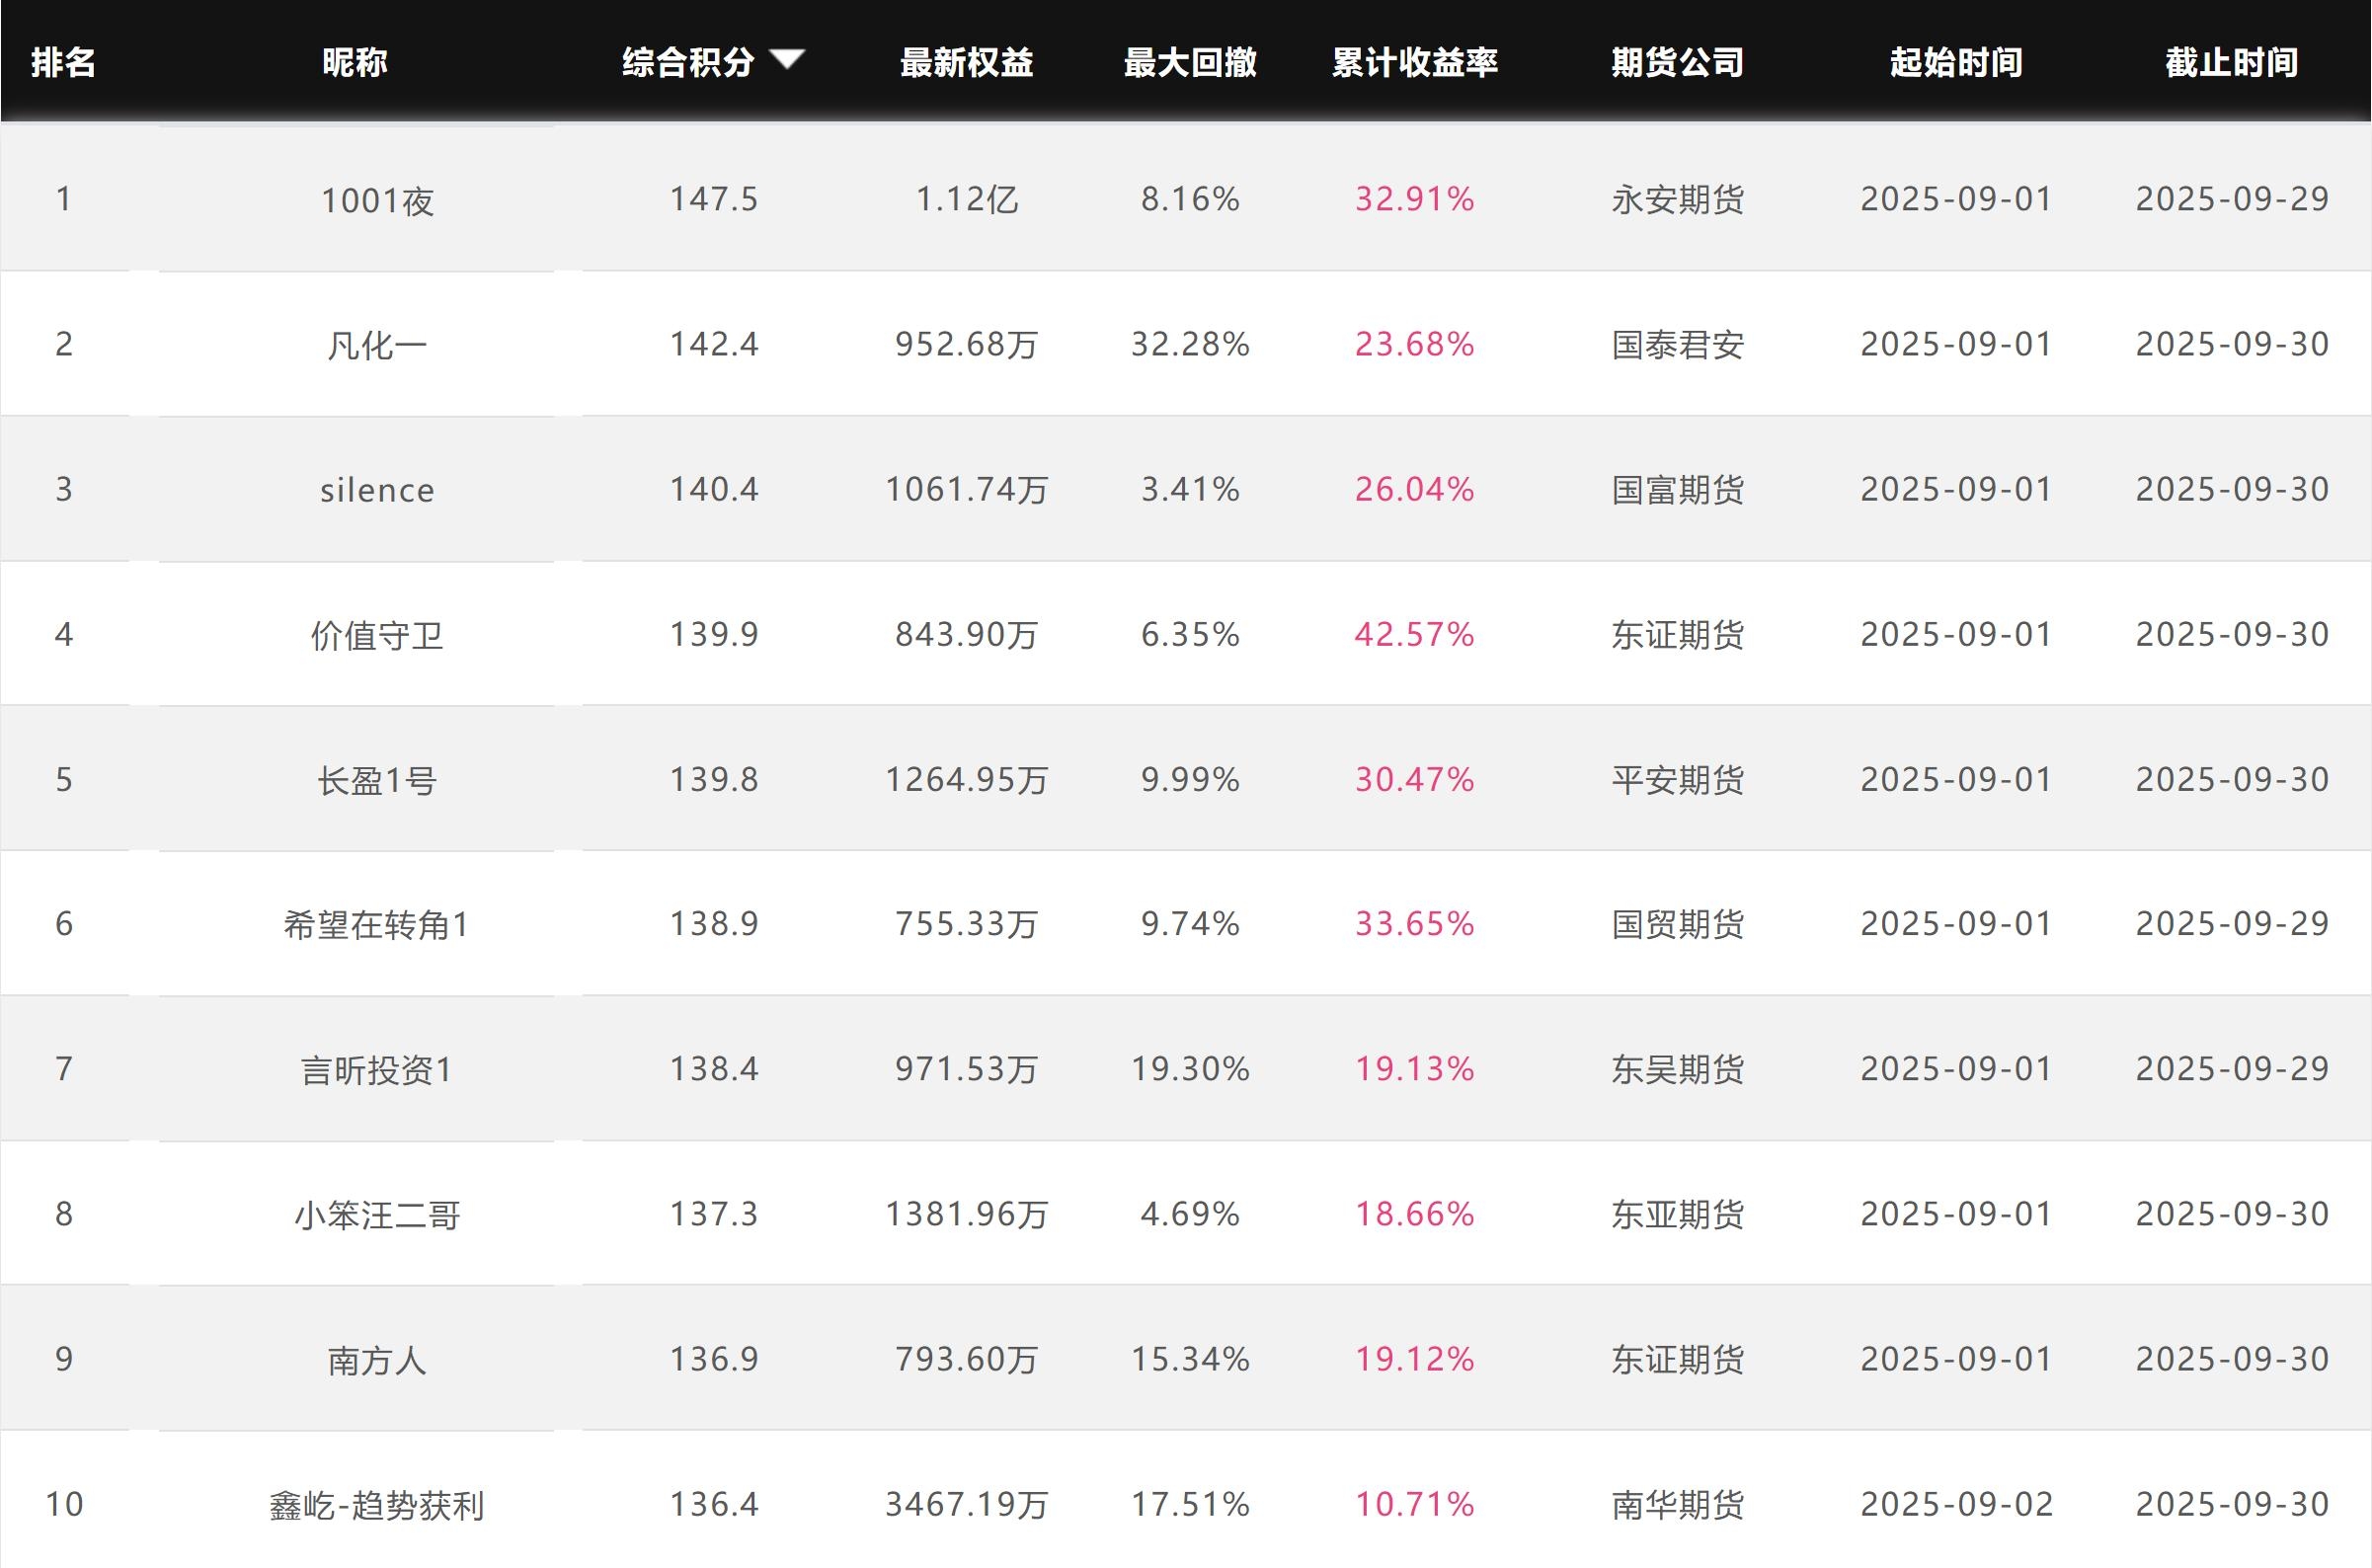
Task: Click the 期货公司 column header
Action: tap(1677, 63)
